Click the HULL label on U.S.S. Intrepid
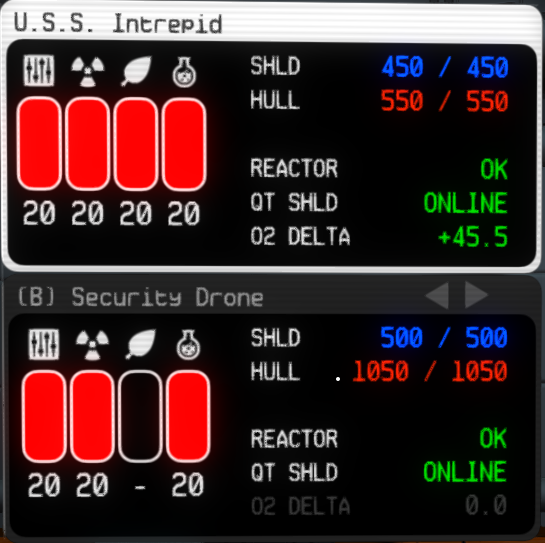 275,100
